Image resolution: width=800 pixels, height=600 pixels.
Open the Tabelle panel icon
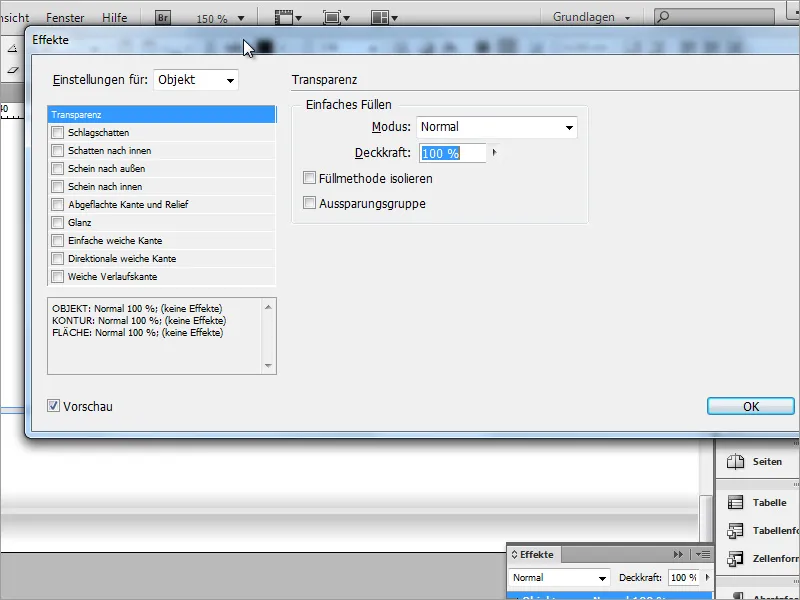coord(735,503)
